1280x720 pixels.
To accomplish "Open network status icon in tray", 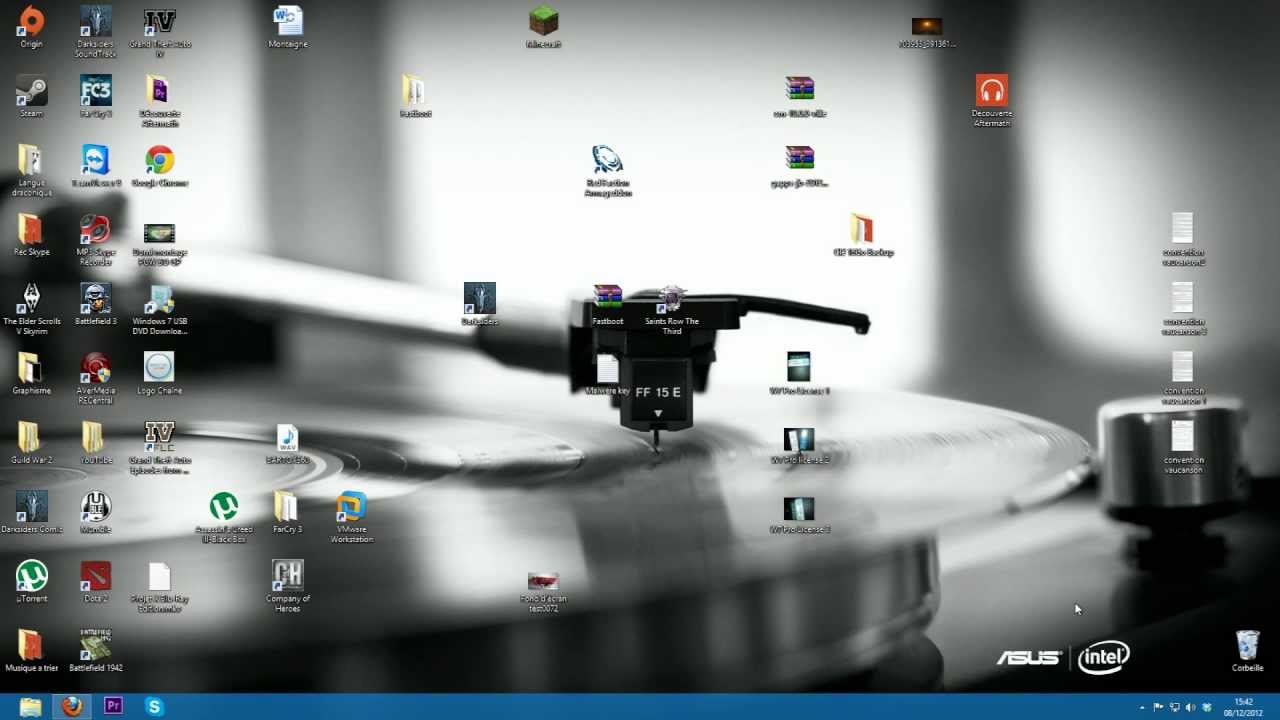I will coord(1175,707).
